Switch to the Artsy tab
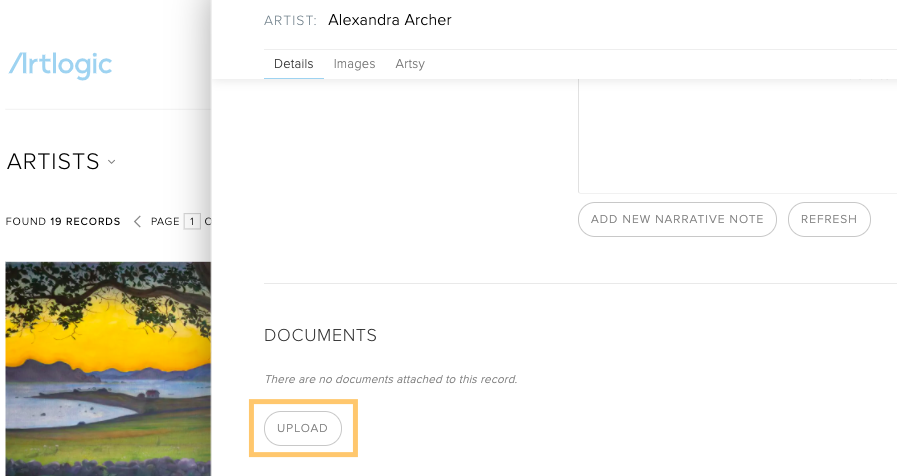Viewport: 897px width, 476px height. click(x=410, y=64)
